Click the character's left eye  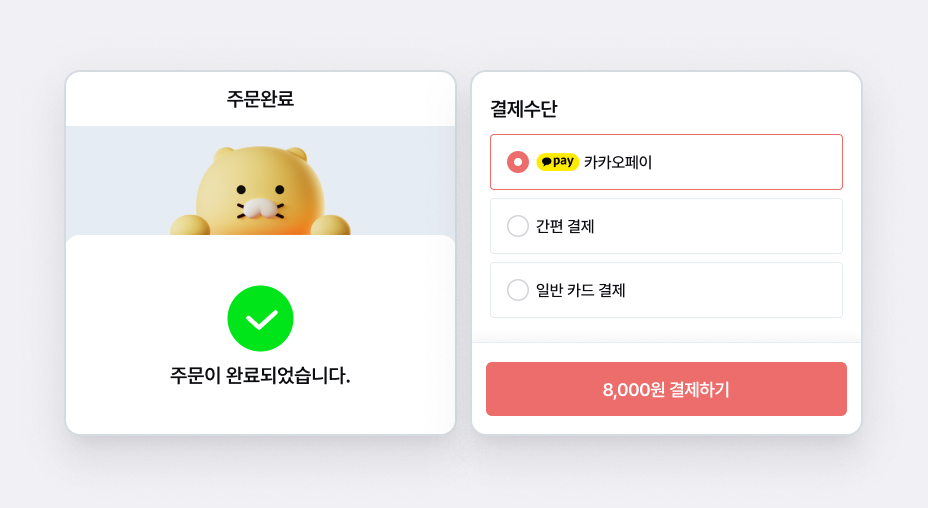coord(241,189)
